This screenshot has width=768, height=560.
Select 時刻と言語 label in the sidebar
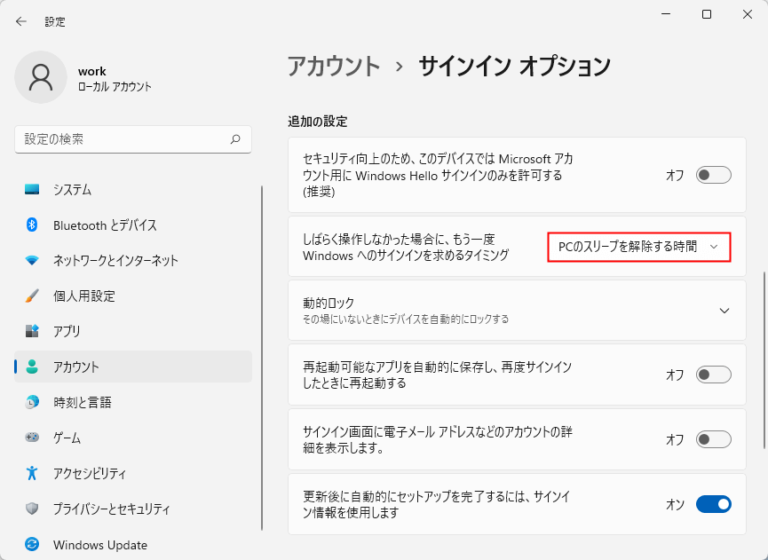pos(82,402)
